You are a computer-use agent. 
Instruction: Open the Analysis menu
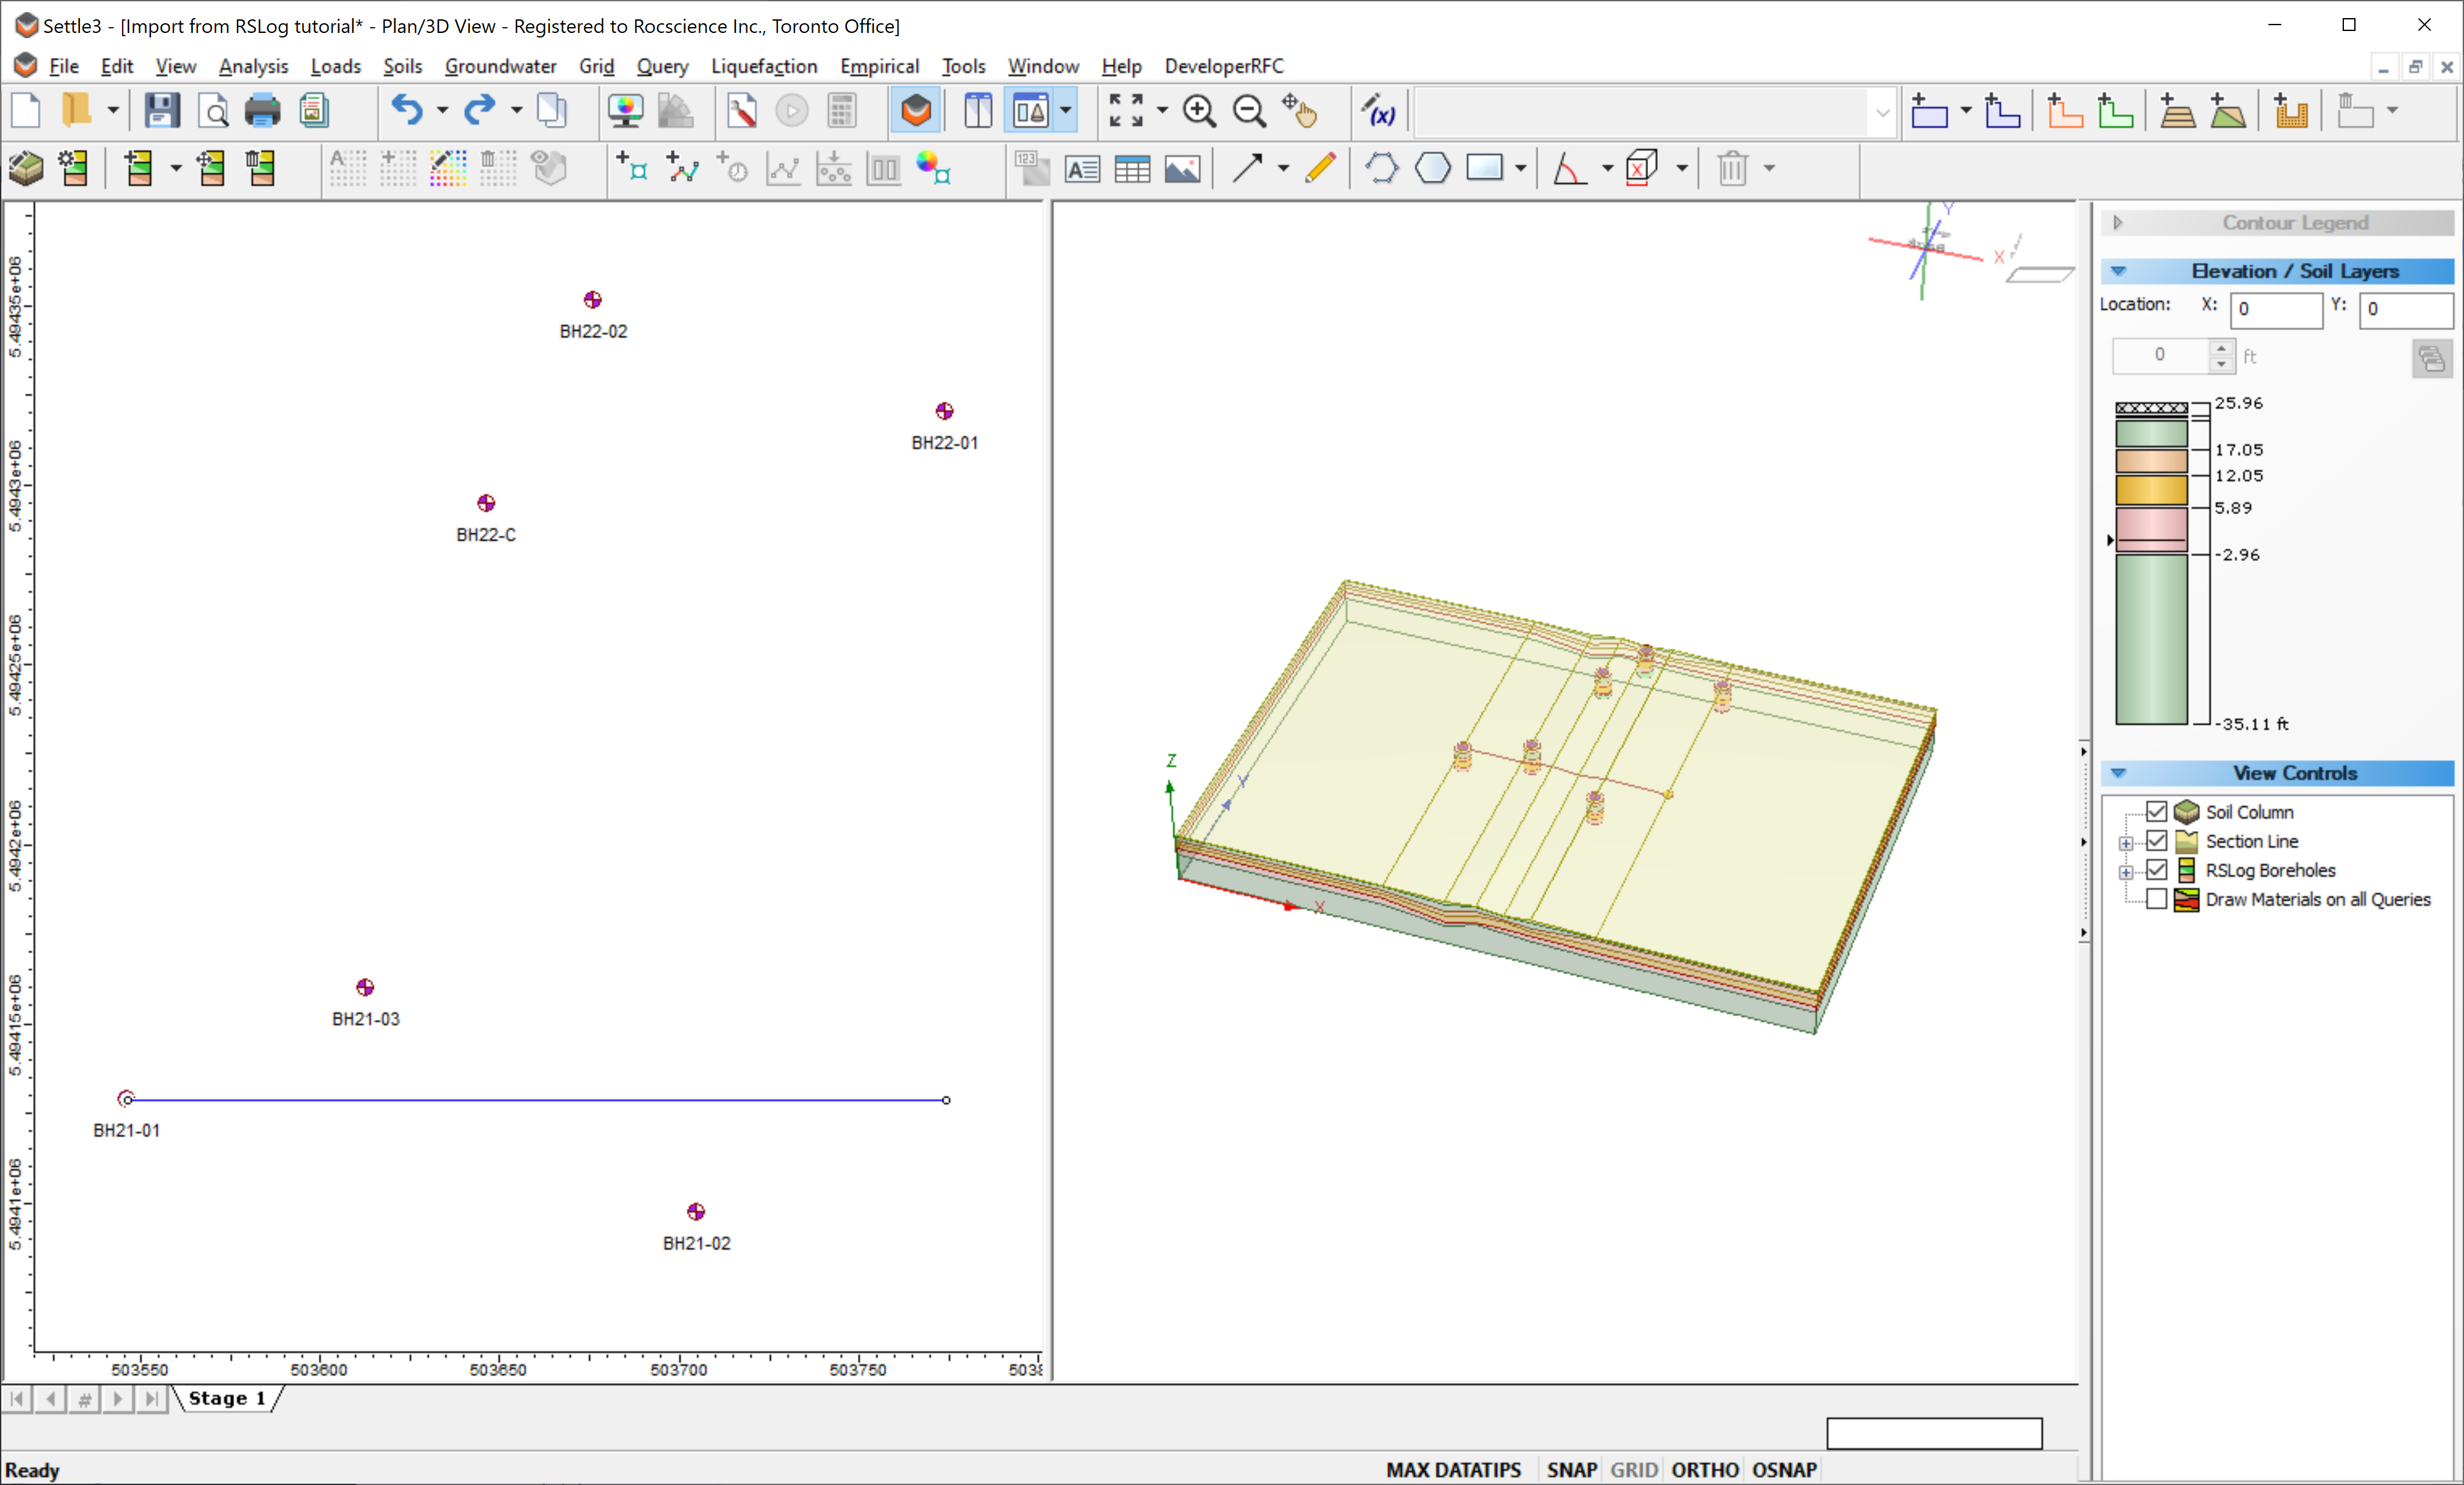pos(253,66)
